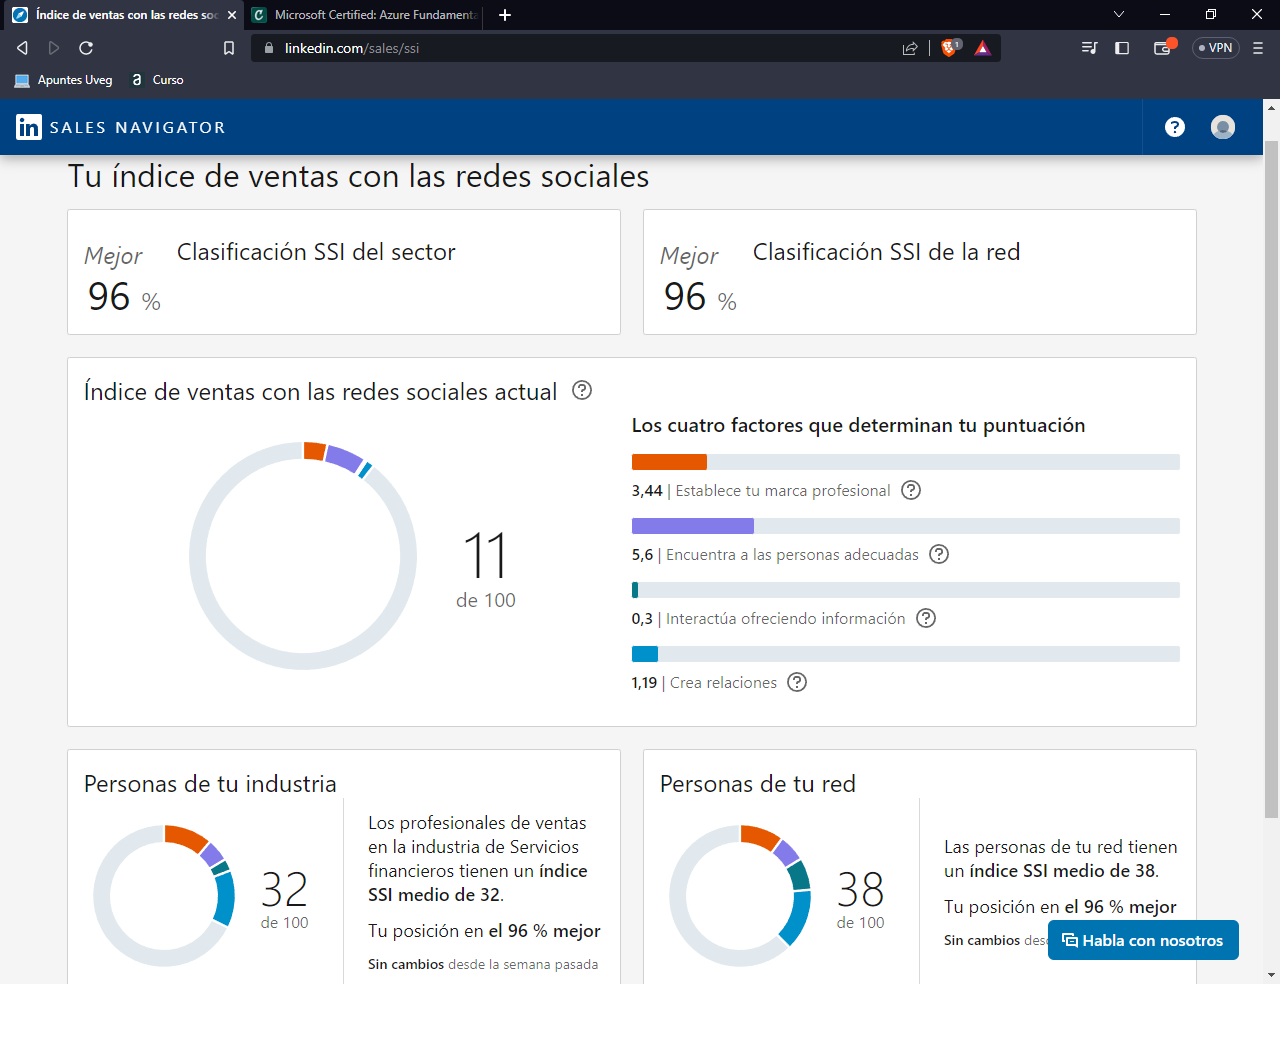This screenshot has width=1284, height=1050.
Task: Click the scrollbar down arrow
Action: coord(1271,975)
